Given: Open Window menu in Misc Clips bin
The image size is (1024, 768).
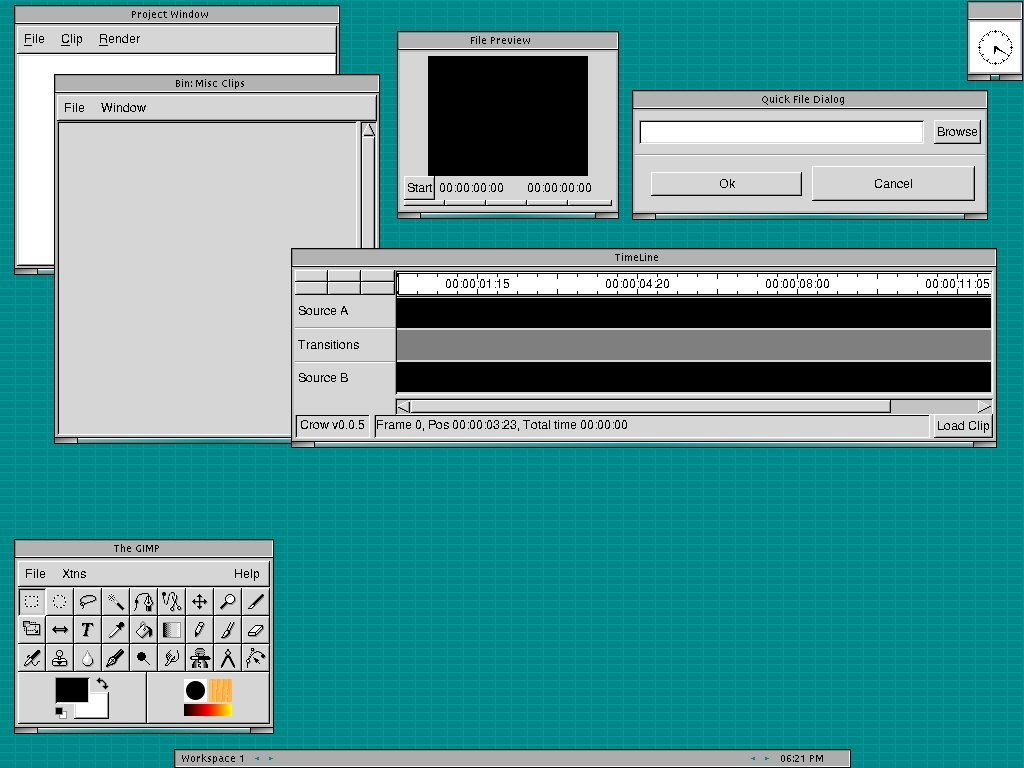Looking at the screenshot, I should point(123,108).
